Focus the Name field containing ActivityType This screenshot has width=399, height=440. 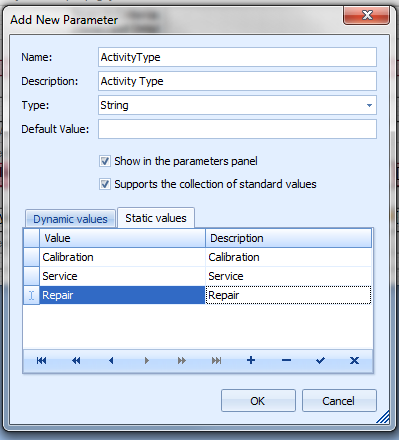[x=237, y=57]
